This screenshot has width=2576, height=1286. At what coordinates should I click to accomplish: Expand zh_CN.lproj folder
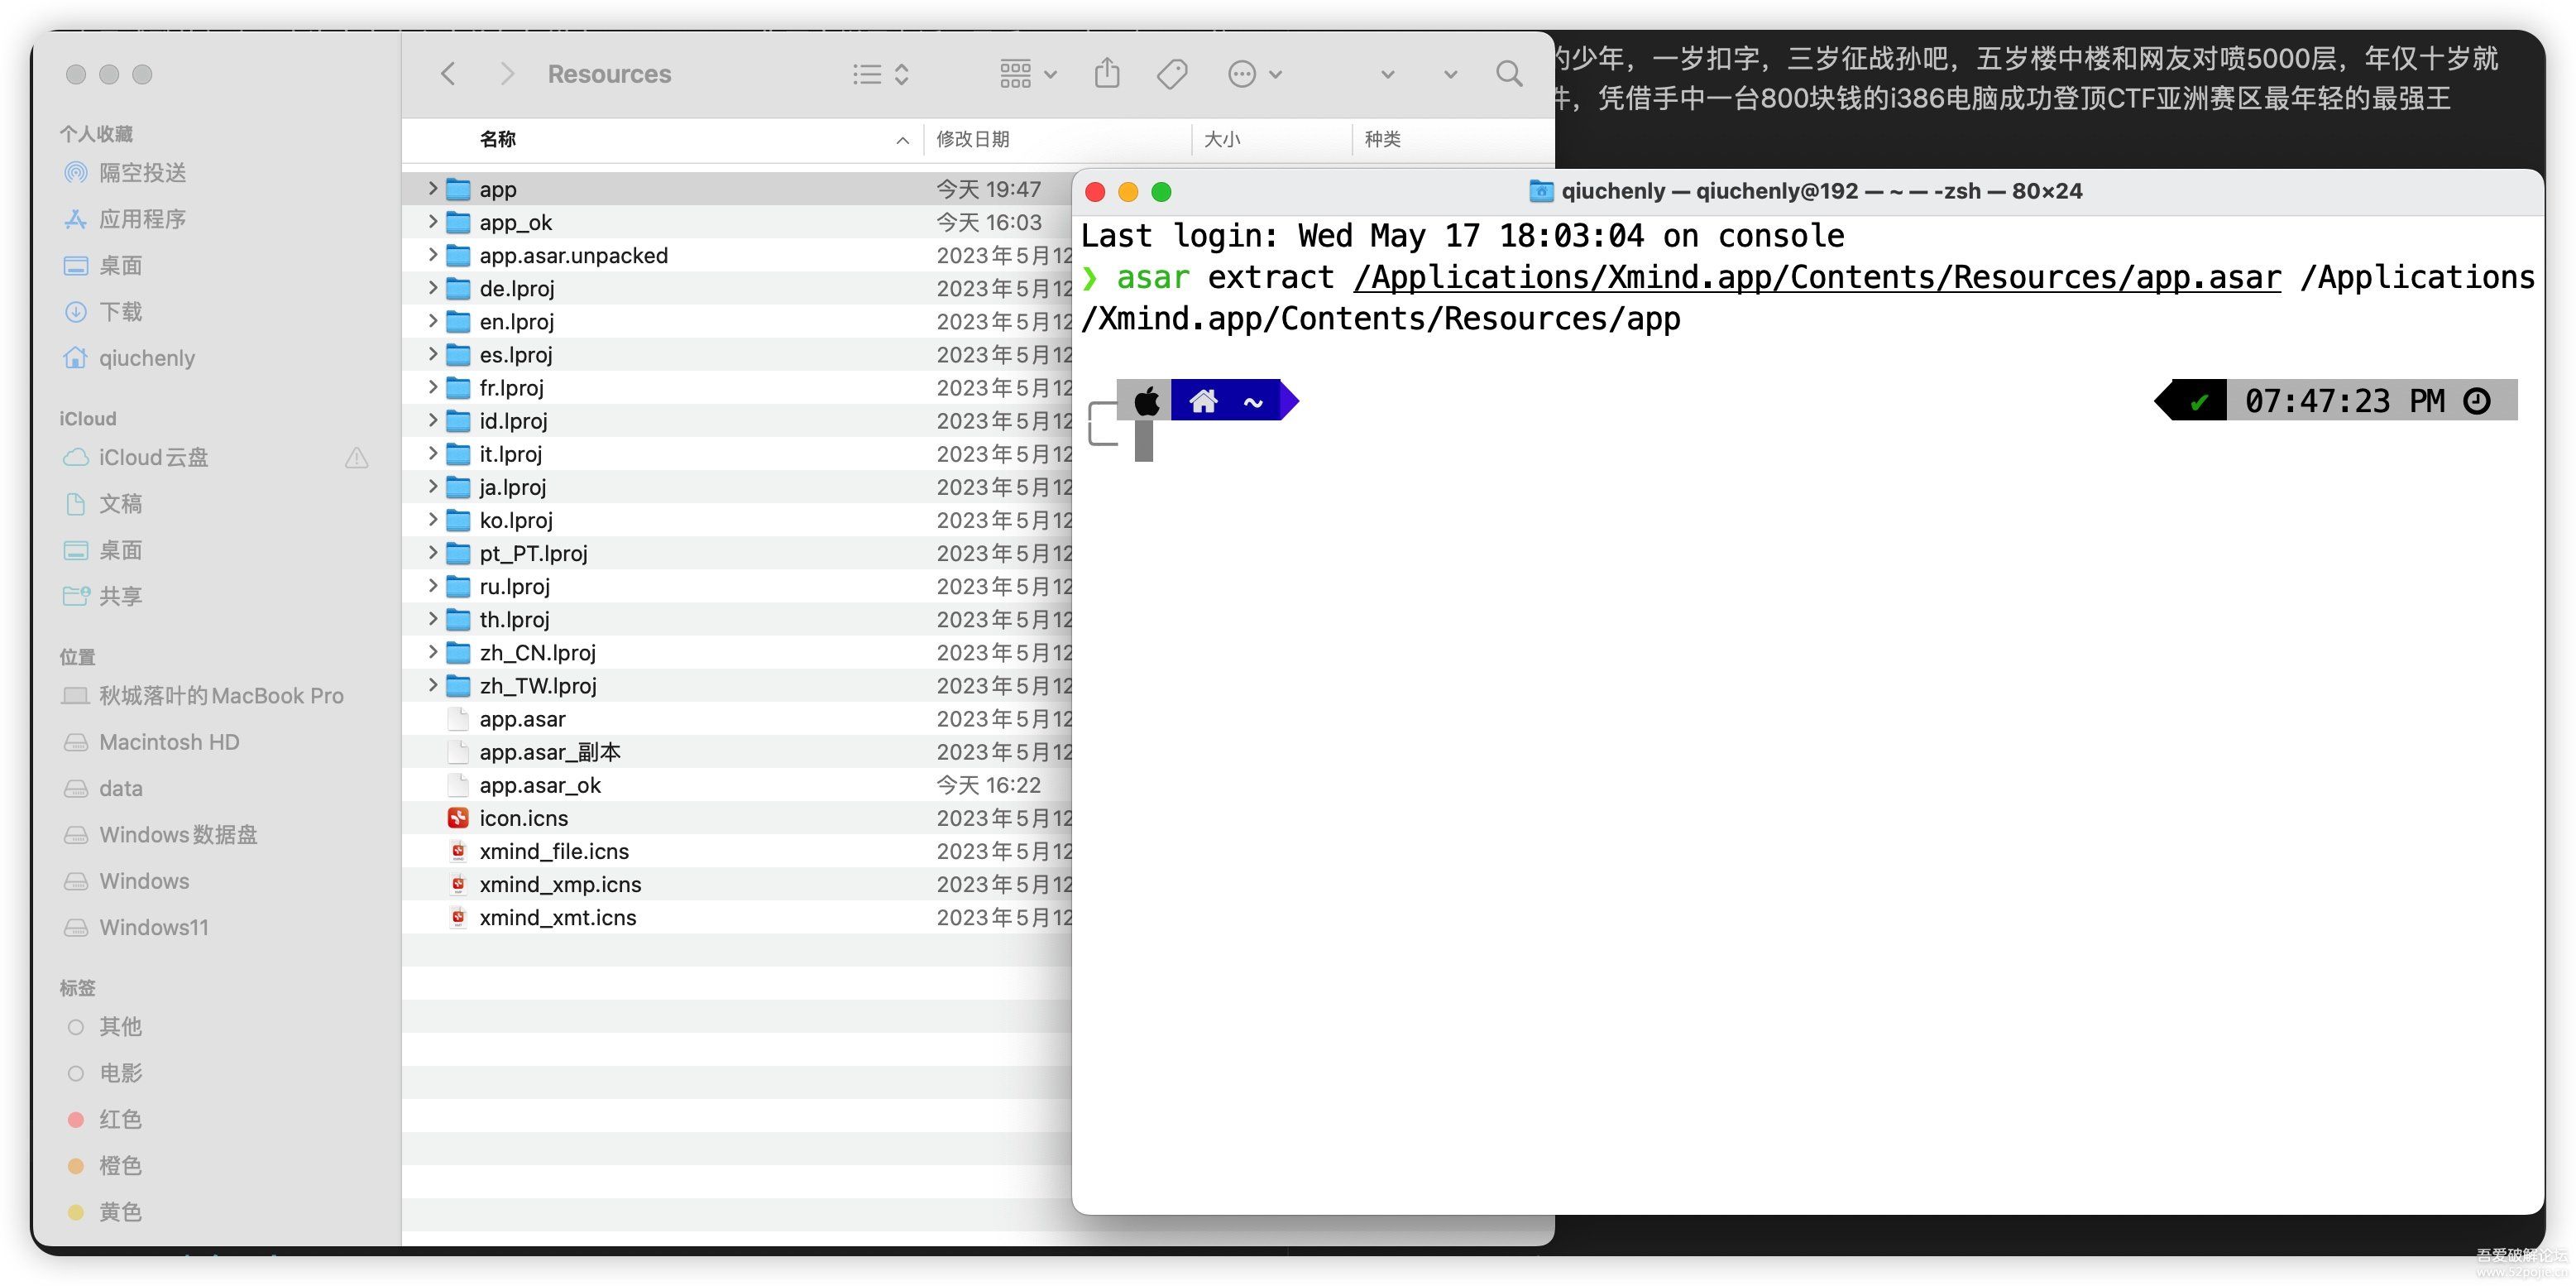pyautogui.click(x=432, y=652)
